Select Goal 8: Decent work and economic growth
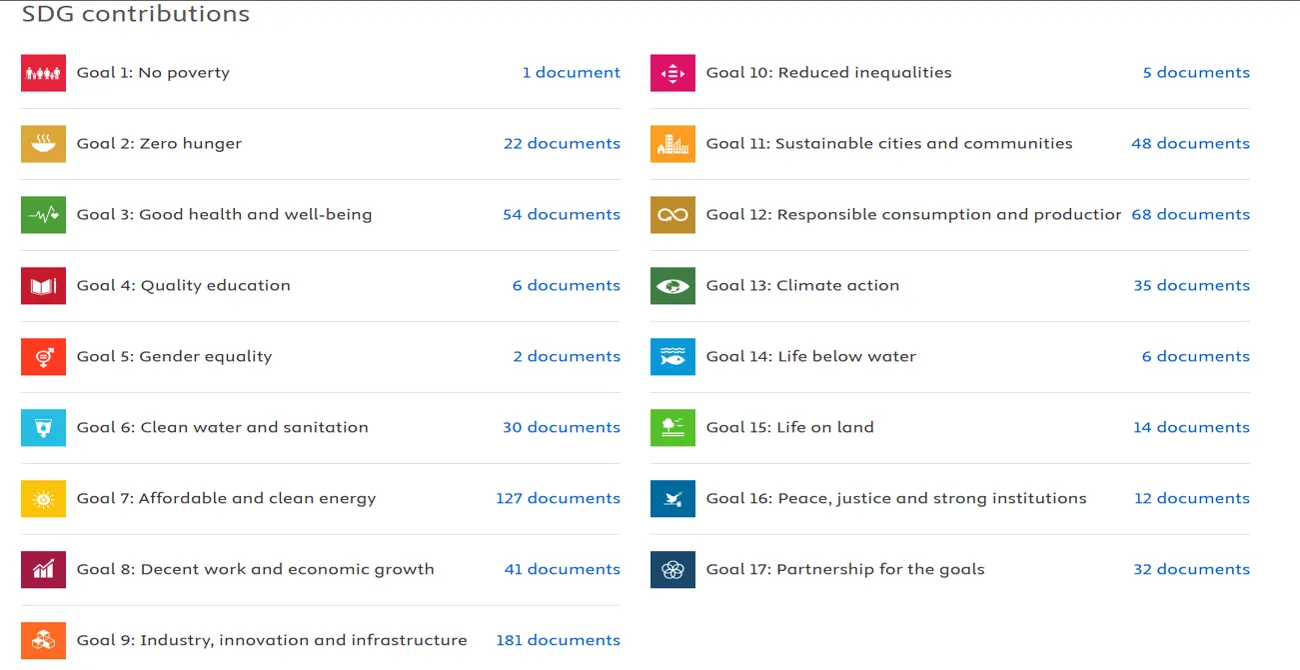Screen dimensions: 1300x670 pos(255,569)
